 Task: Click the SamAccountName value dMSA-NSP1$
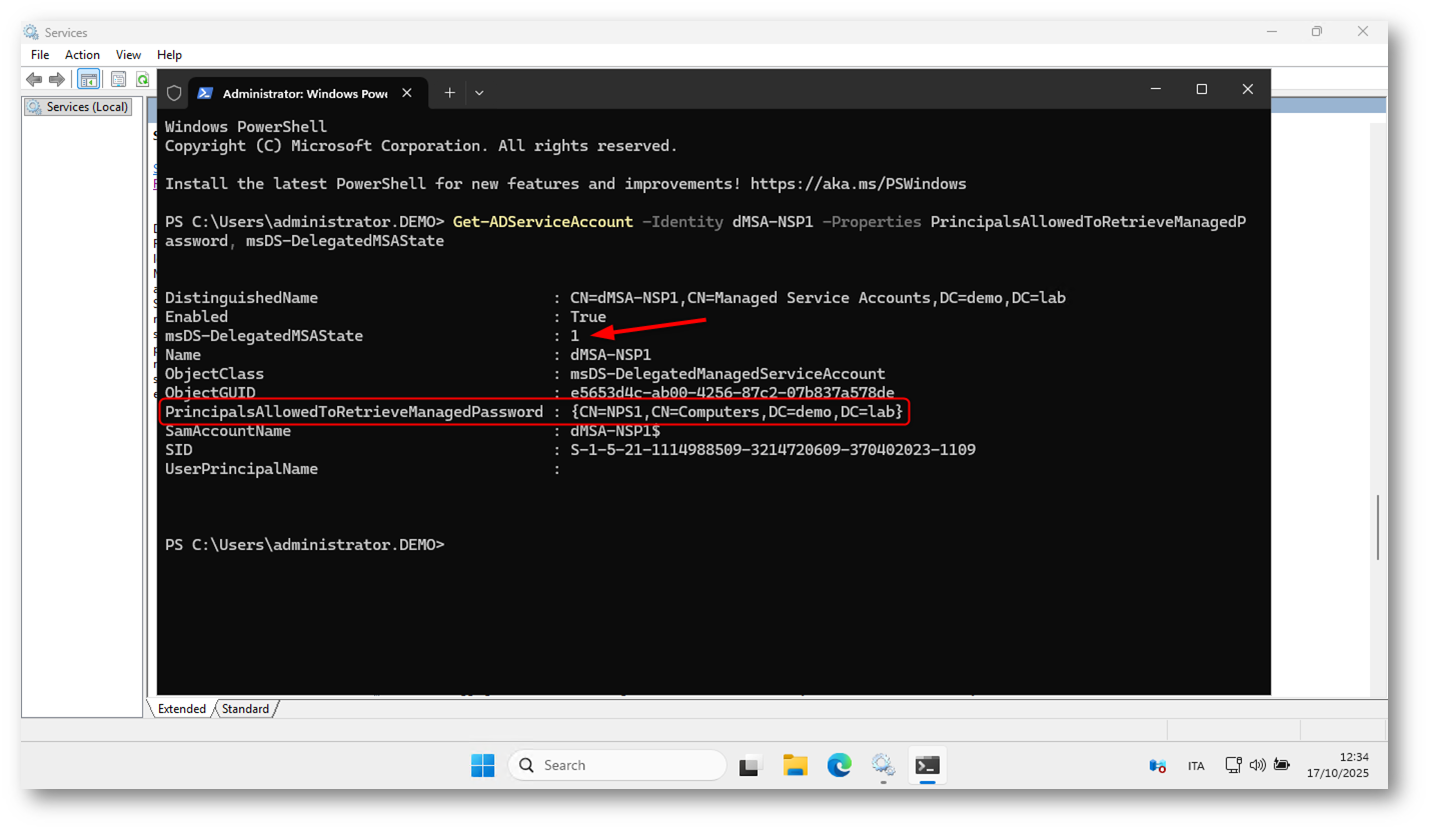(x=615, y=431)
